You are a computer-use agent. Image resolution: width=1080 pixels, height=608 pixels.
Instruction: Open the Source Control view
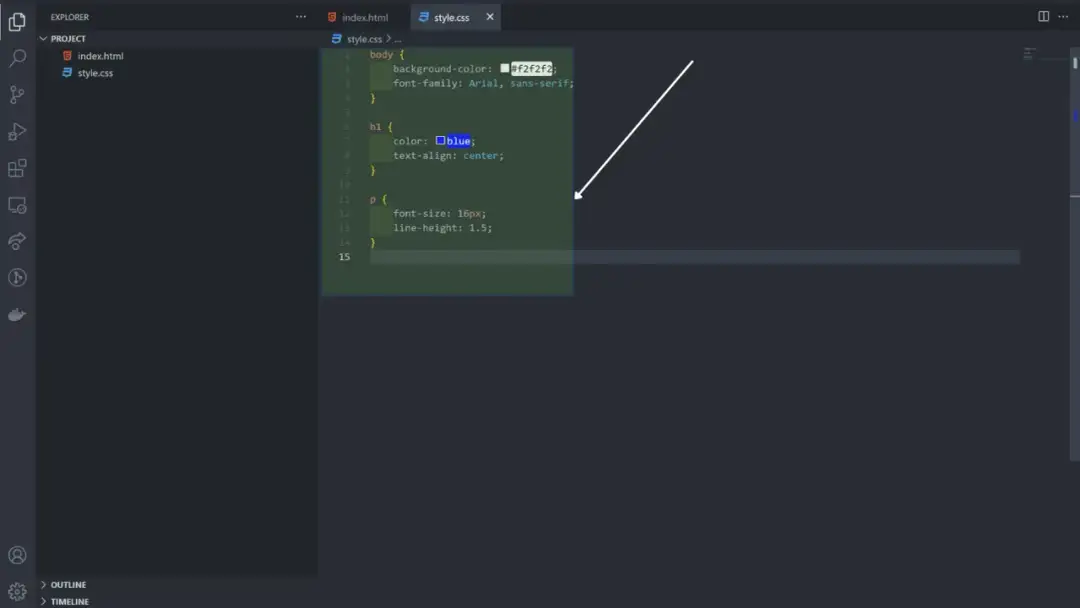(16, 94)
